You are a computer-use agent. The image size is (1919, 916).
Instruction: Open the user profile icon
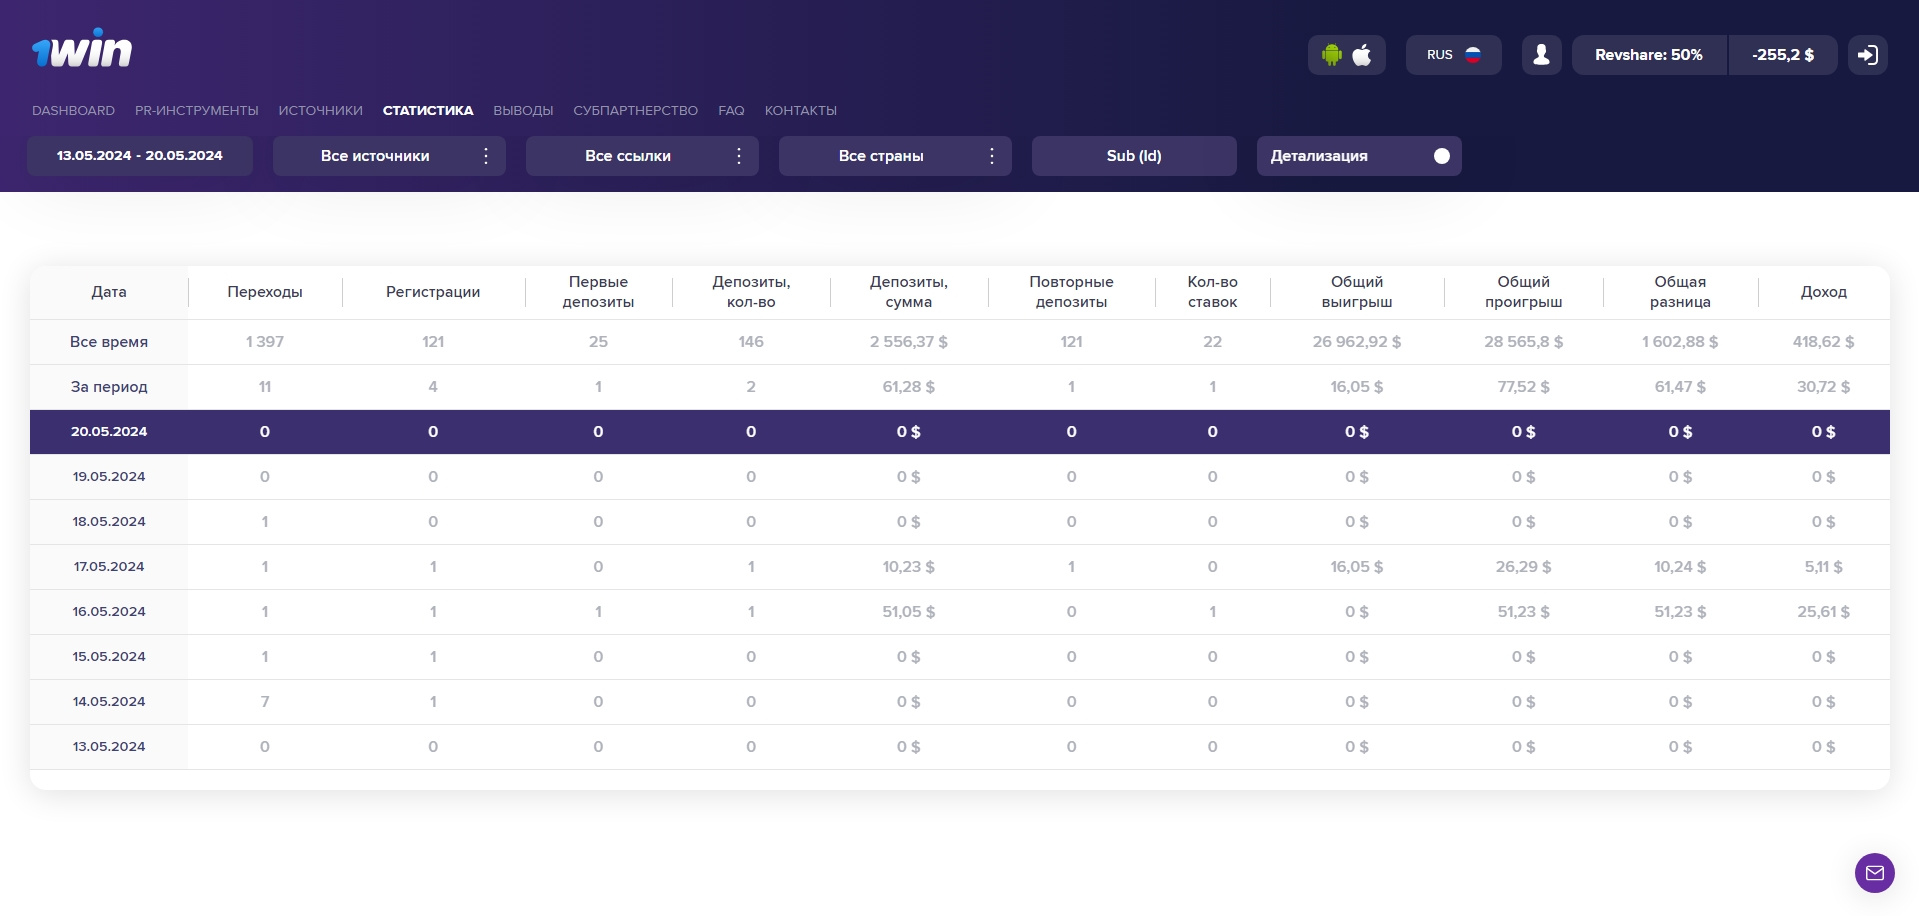[1541, 55]
